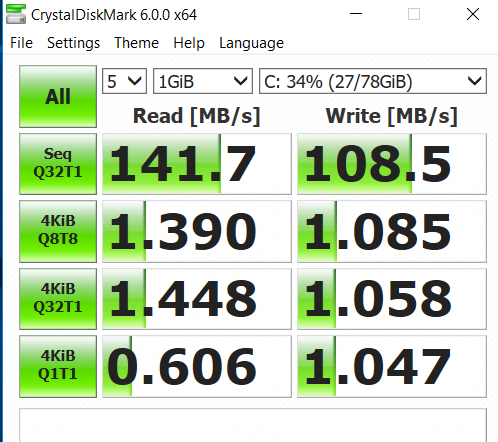Start the 4KiB Q32T1 test
The image size is (498, 442).
(58, 299)
